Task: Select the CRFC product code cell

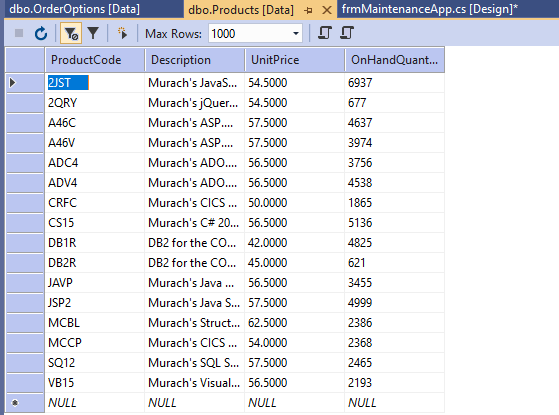Action: (95, 203)
